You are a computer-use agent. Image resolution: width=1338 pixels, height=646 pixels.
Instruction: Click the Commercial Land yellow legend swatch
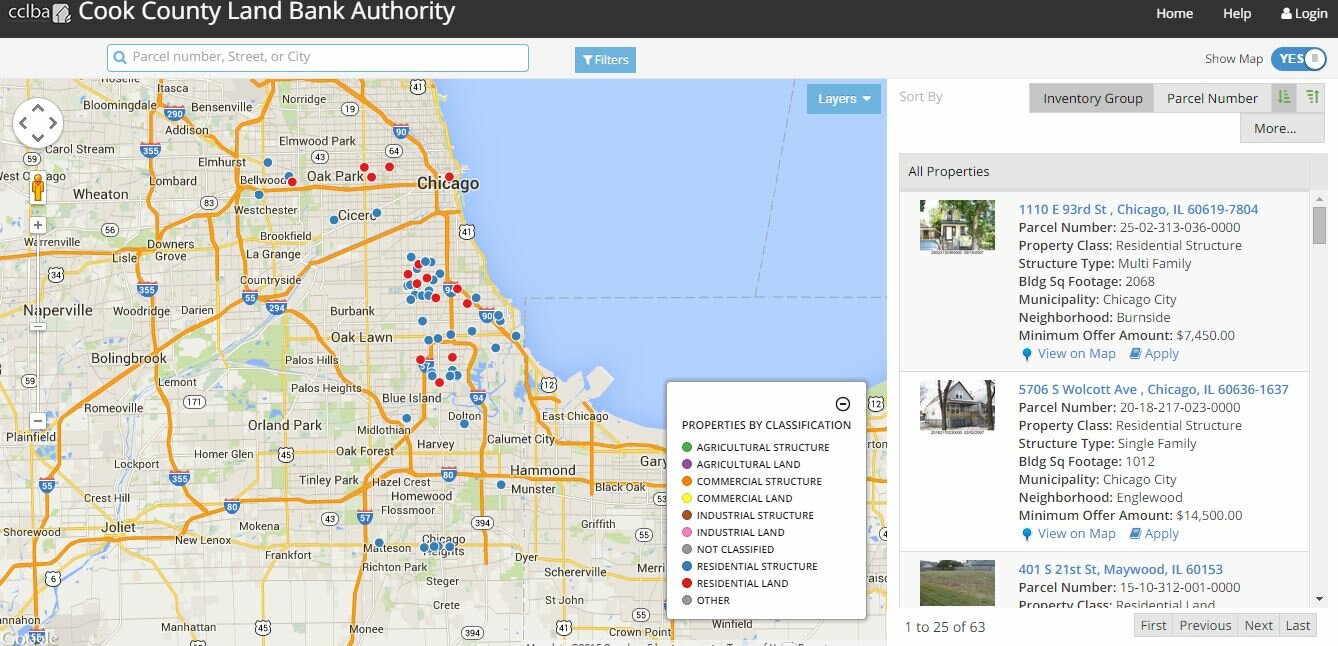[686, 498]
